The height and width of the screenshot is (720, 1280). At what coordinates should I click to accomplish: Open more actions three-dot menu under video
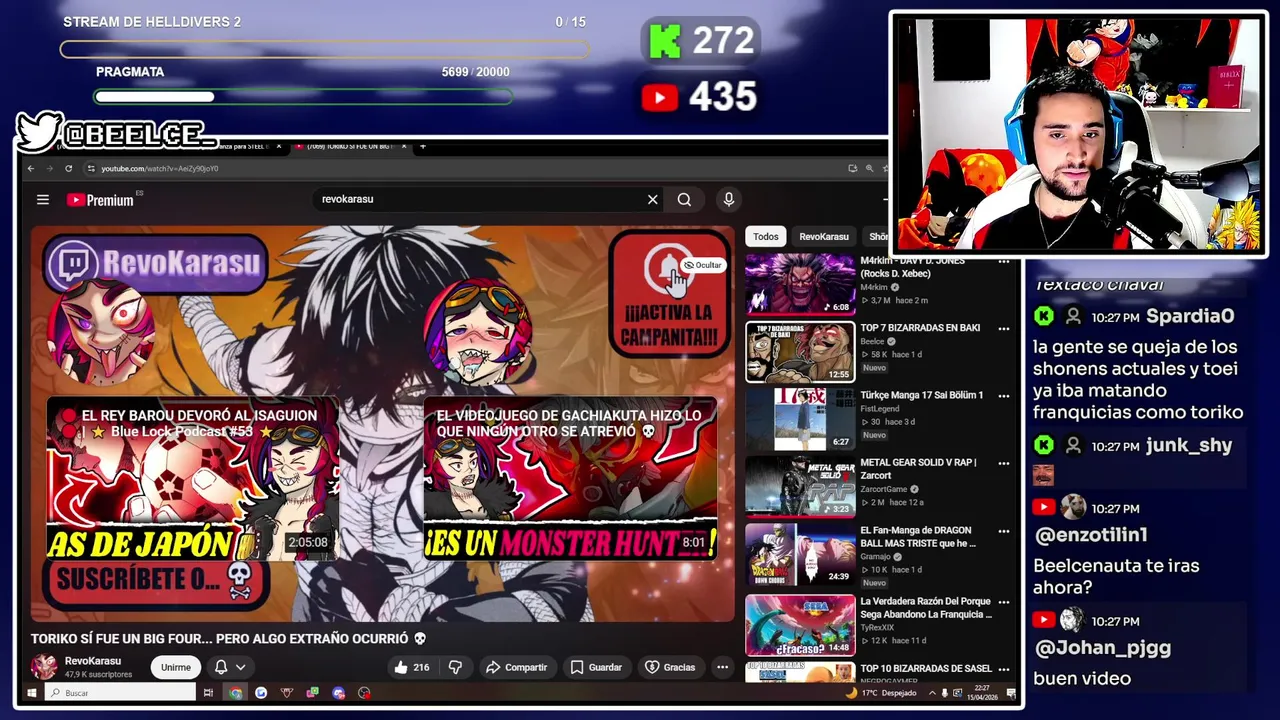click(722, 667)
